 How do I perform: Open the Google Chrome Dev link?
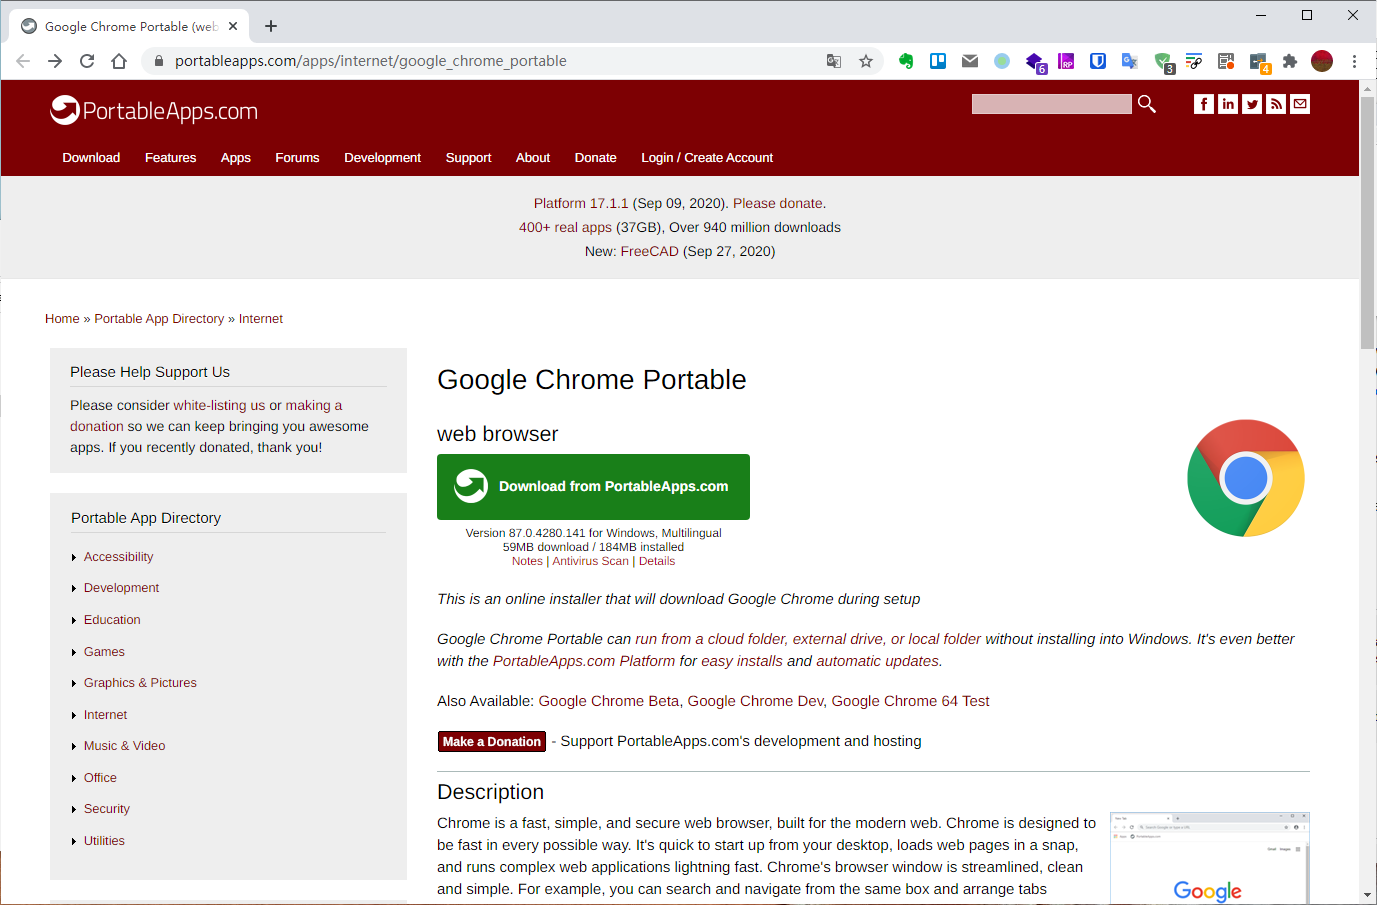point(756,701)
